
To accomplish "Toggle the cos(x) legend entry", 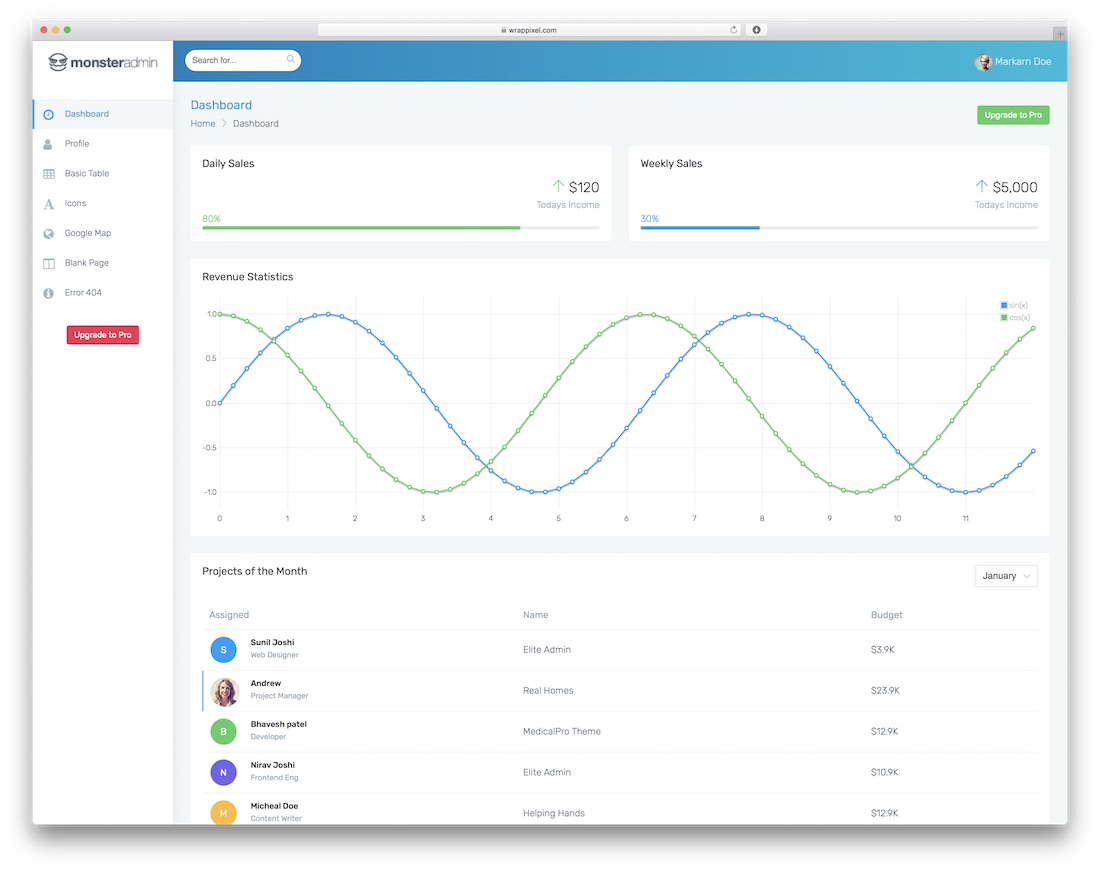I will 1014,318.
